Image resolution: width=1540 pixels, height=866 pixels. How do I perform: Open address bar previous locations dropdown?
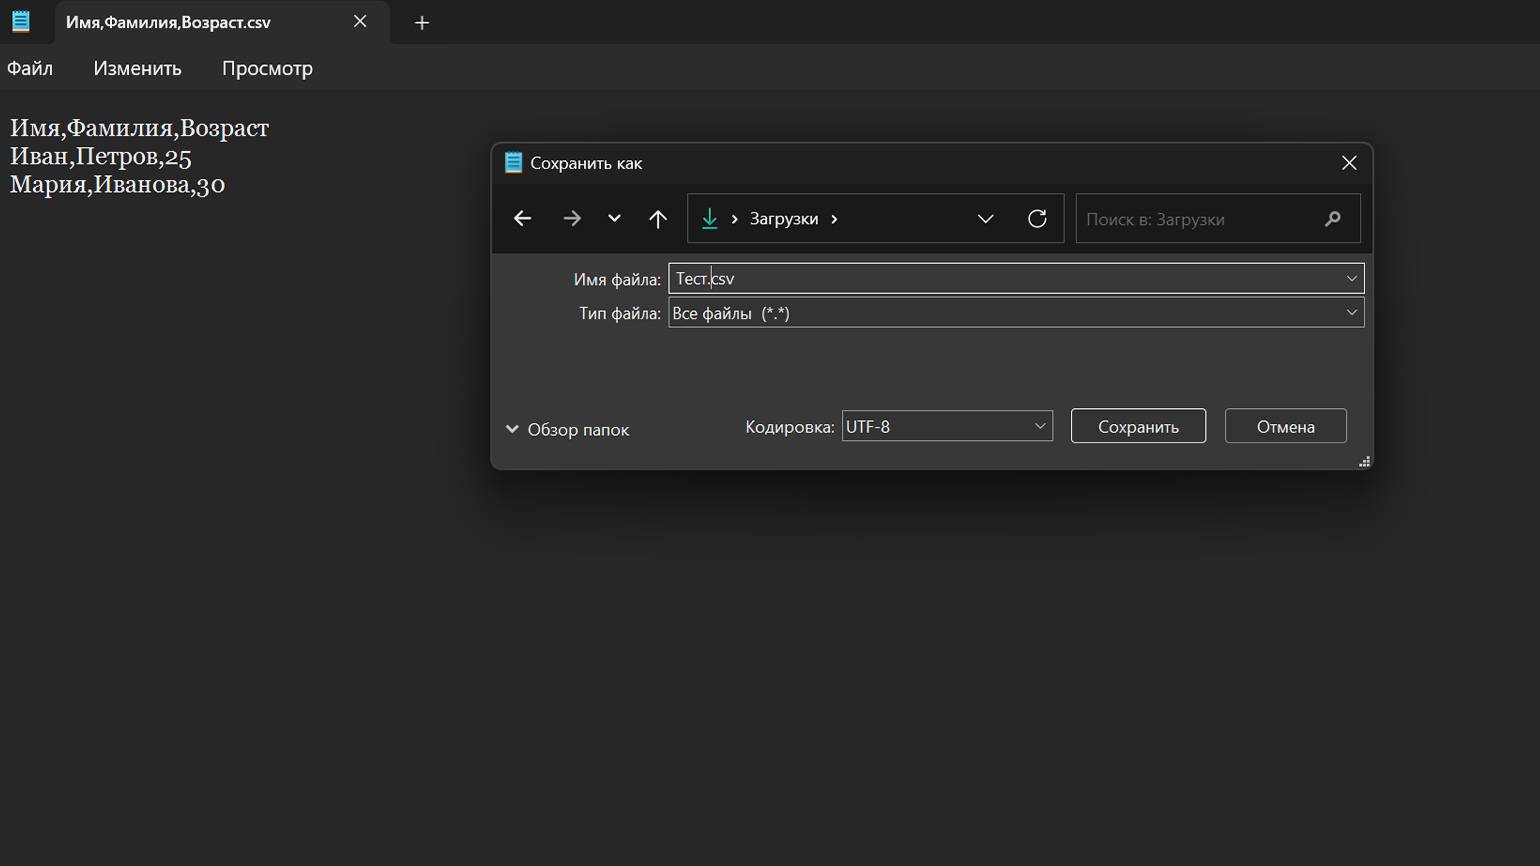click(x=985, y=218)
